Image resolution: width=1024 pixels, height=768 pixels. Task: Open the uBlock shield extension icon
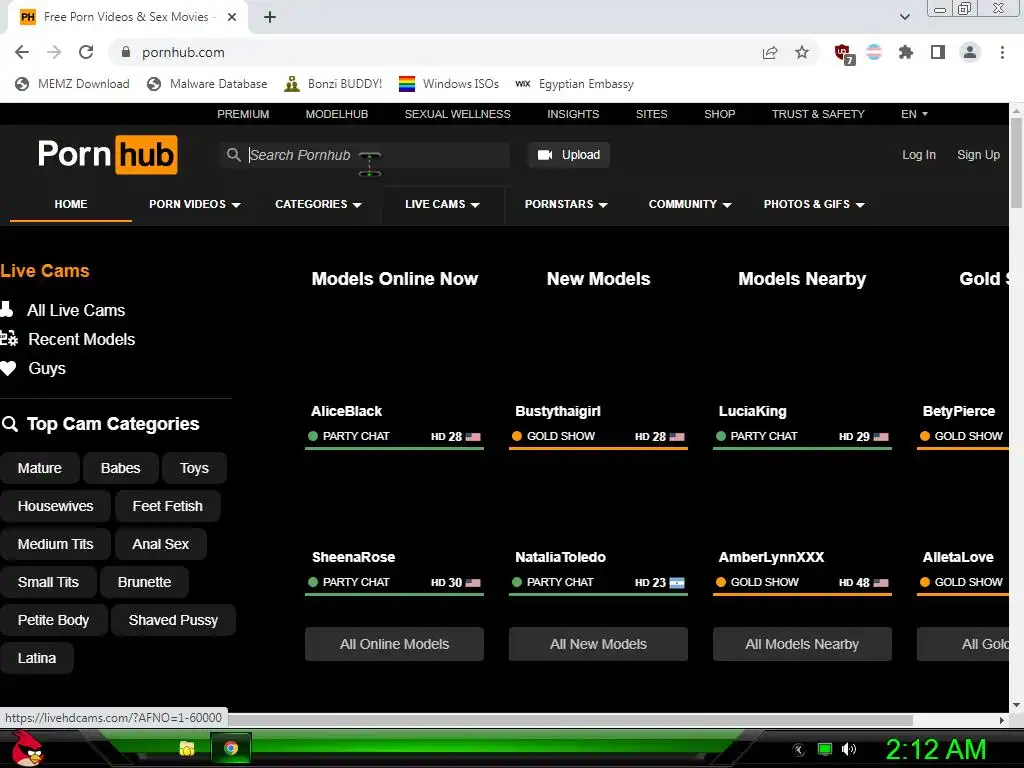coord(843,53)
